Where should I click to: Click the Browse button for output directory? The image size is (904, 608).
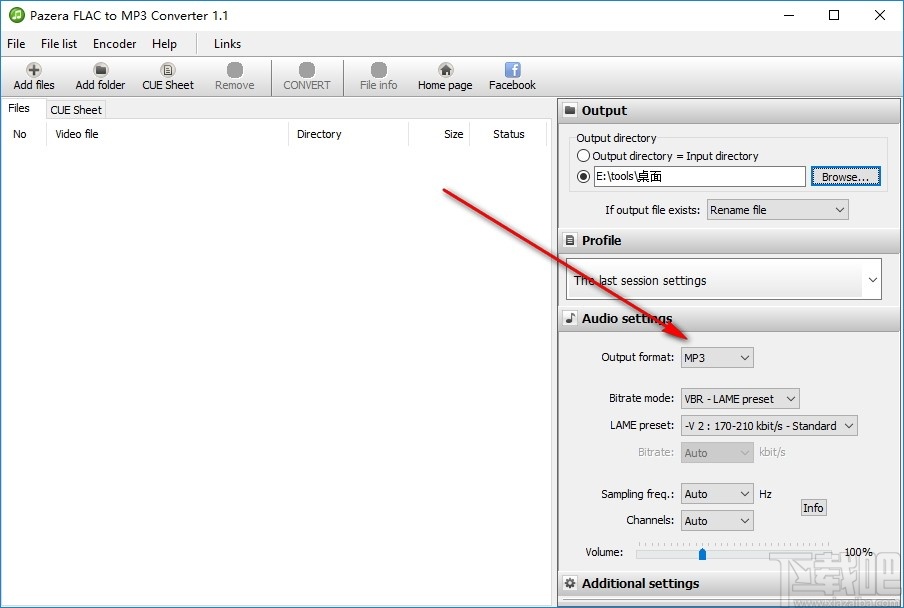point(845,176)
